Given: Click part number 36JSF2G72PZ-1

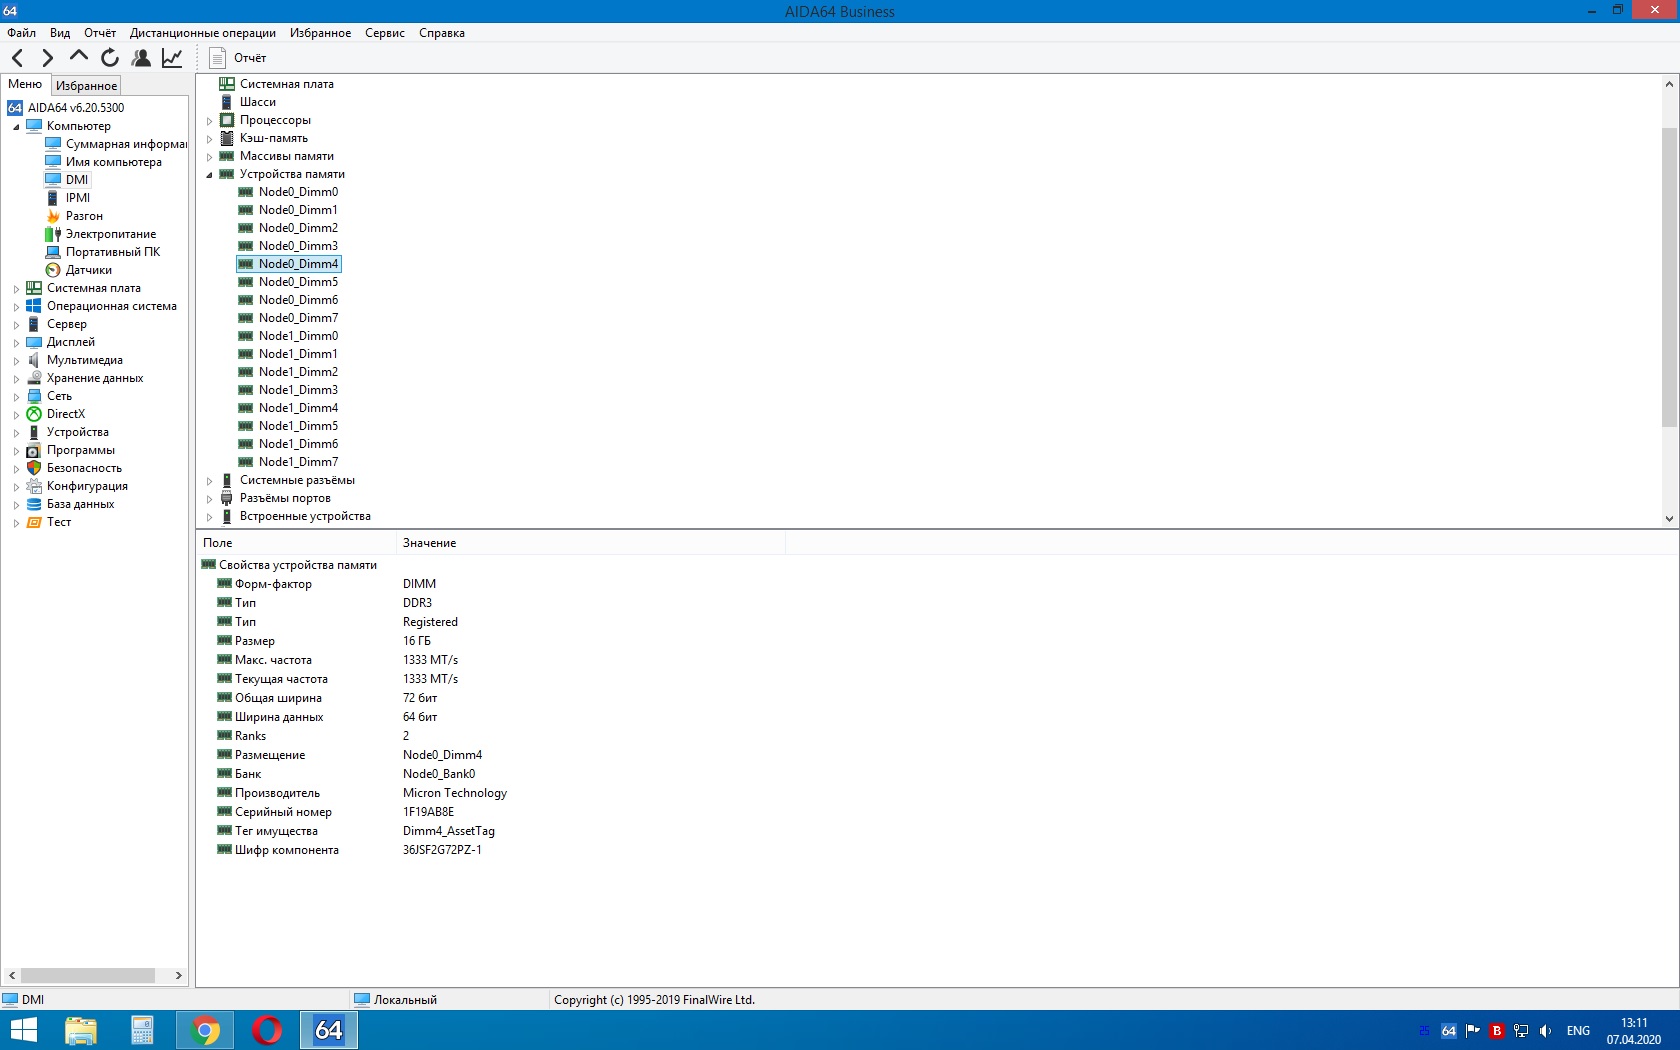Looking at the screenshot, I should [442, 850].
